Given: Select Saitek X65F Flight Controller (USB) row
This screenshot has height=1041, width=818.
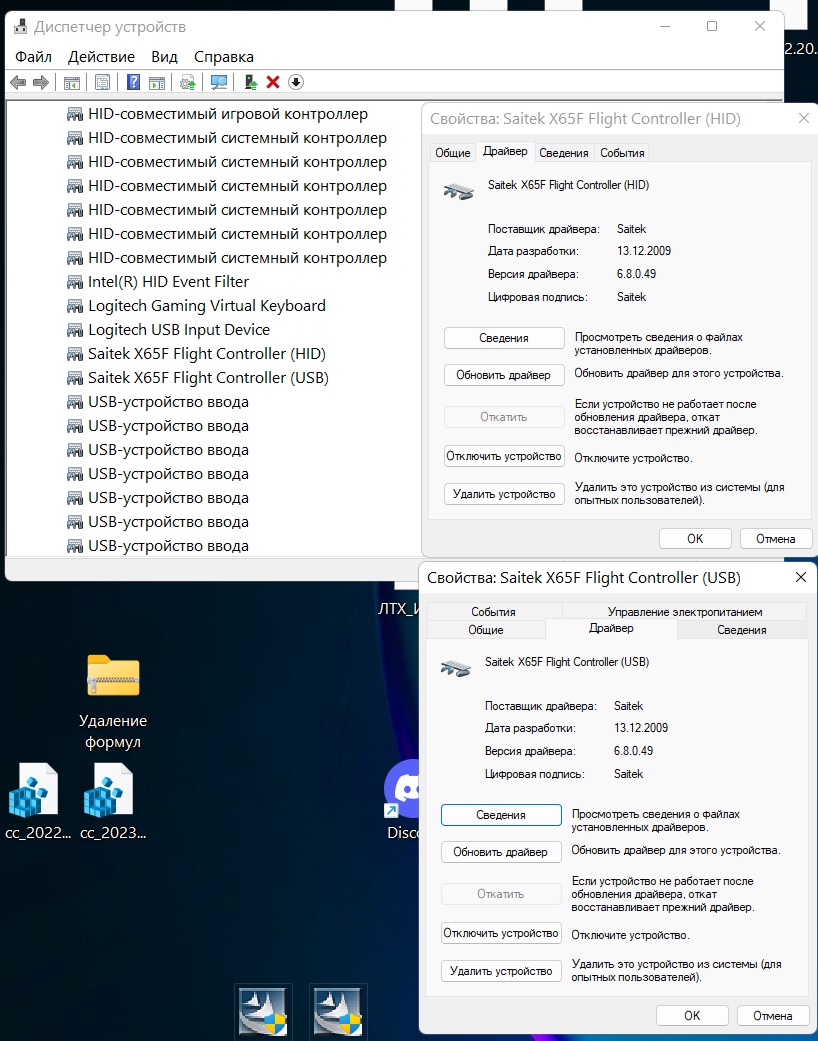Looking at the screenshot, I should click(x=208, y=378).
